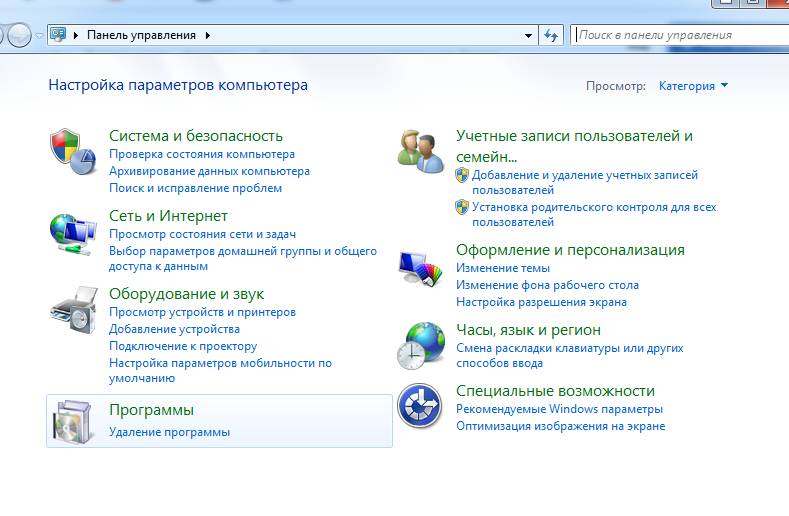789x516 pixels.
Task: Open the System and Security shield icon
Action: (73, 152)
